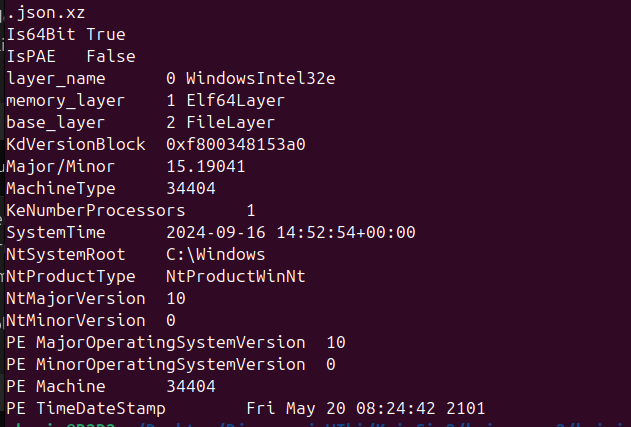The height and width of the screenshot is (427, 631).
Task: Click the PE Machine label
Action: pos(56,386)
